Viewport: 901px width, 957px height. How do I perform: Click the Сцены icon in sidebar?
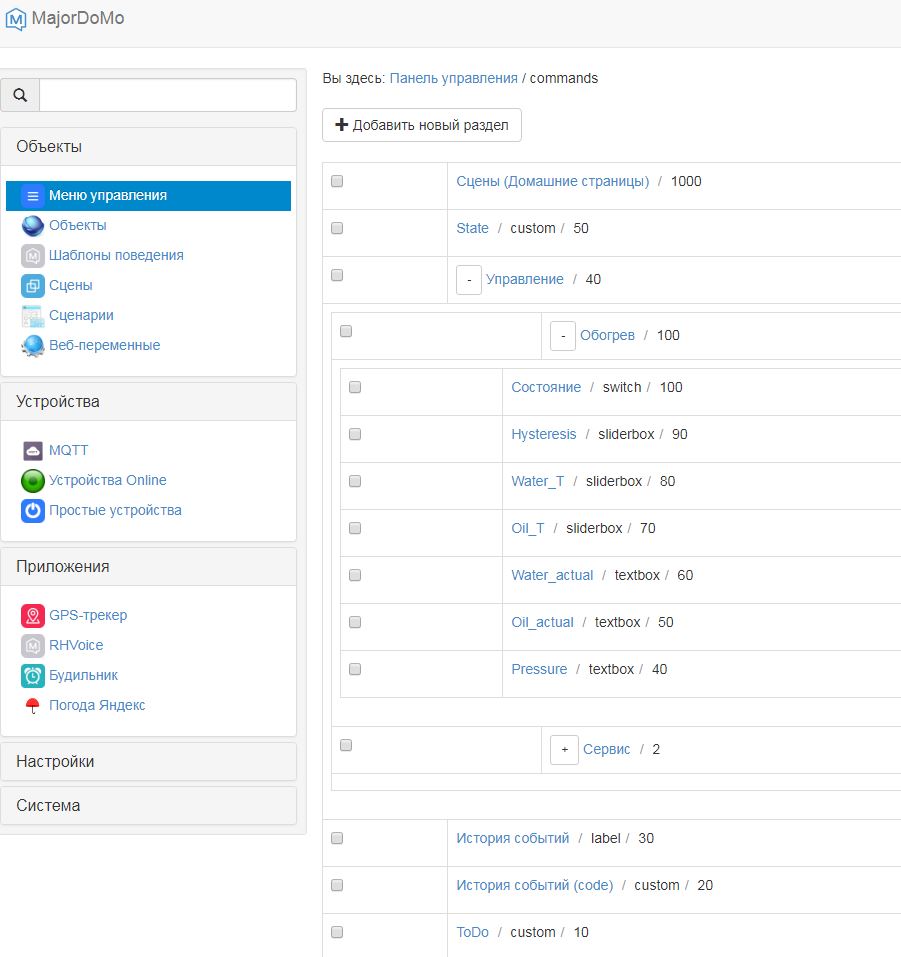[33, 286]
